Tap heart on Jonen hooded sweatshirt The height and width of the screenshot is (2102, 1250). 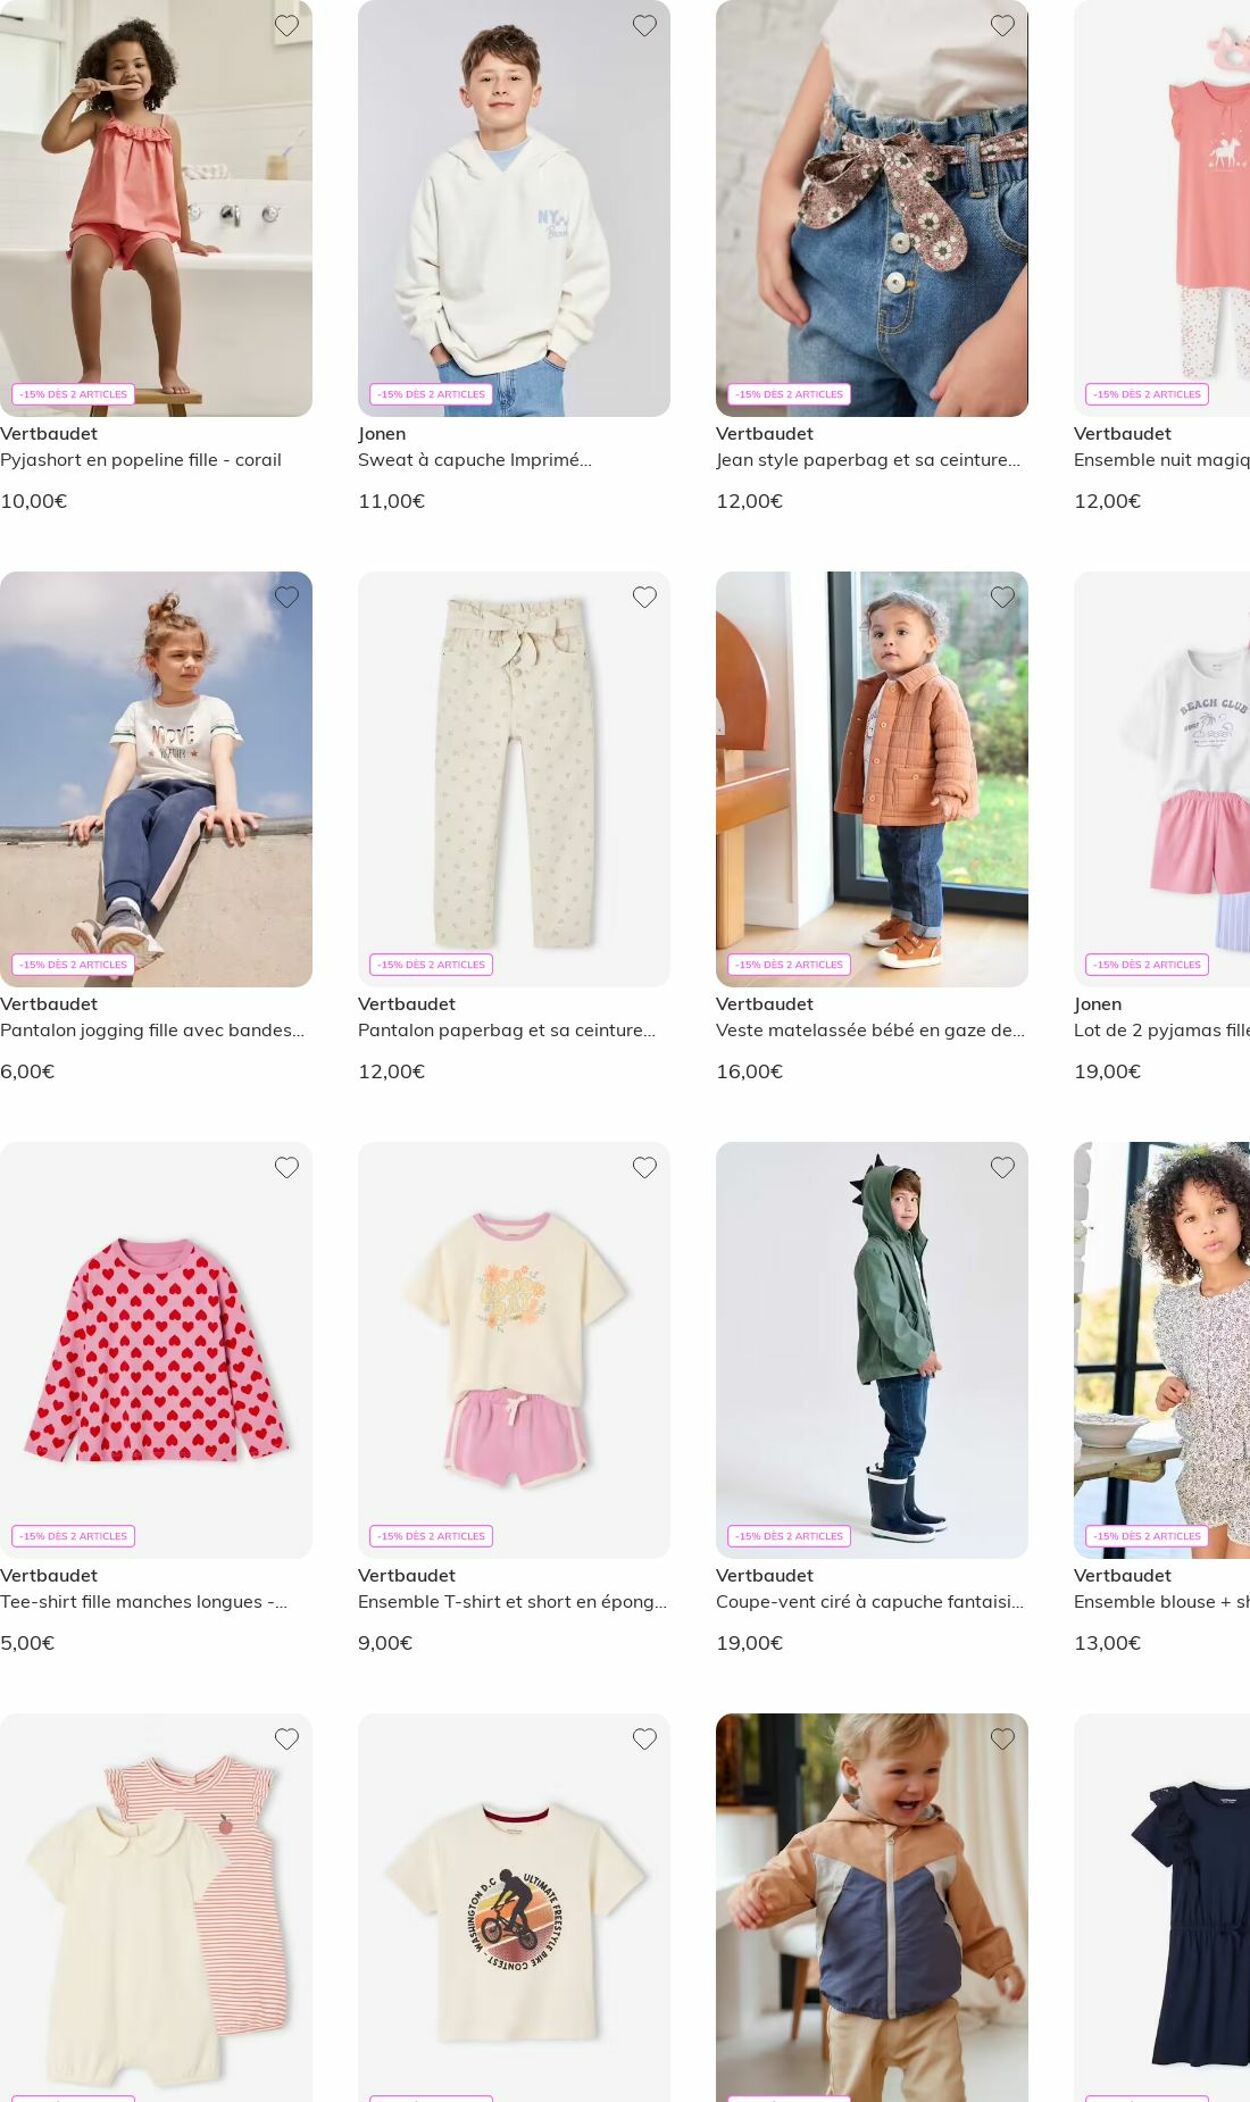[x=645, y=26]
